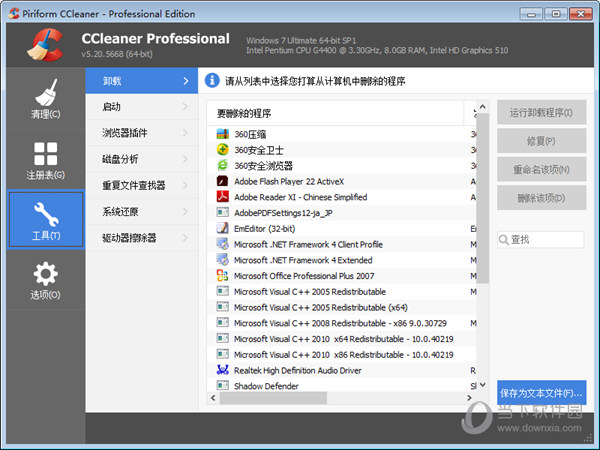The image size is (600, 450).
Task: Select Visual C++ 2010 x64 Redistributable row
Action: 342,339
